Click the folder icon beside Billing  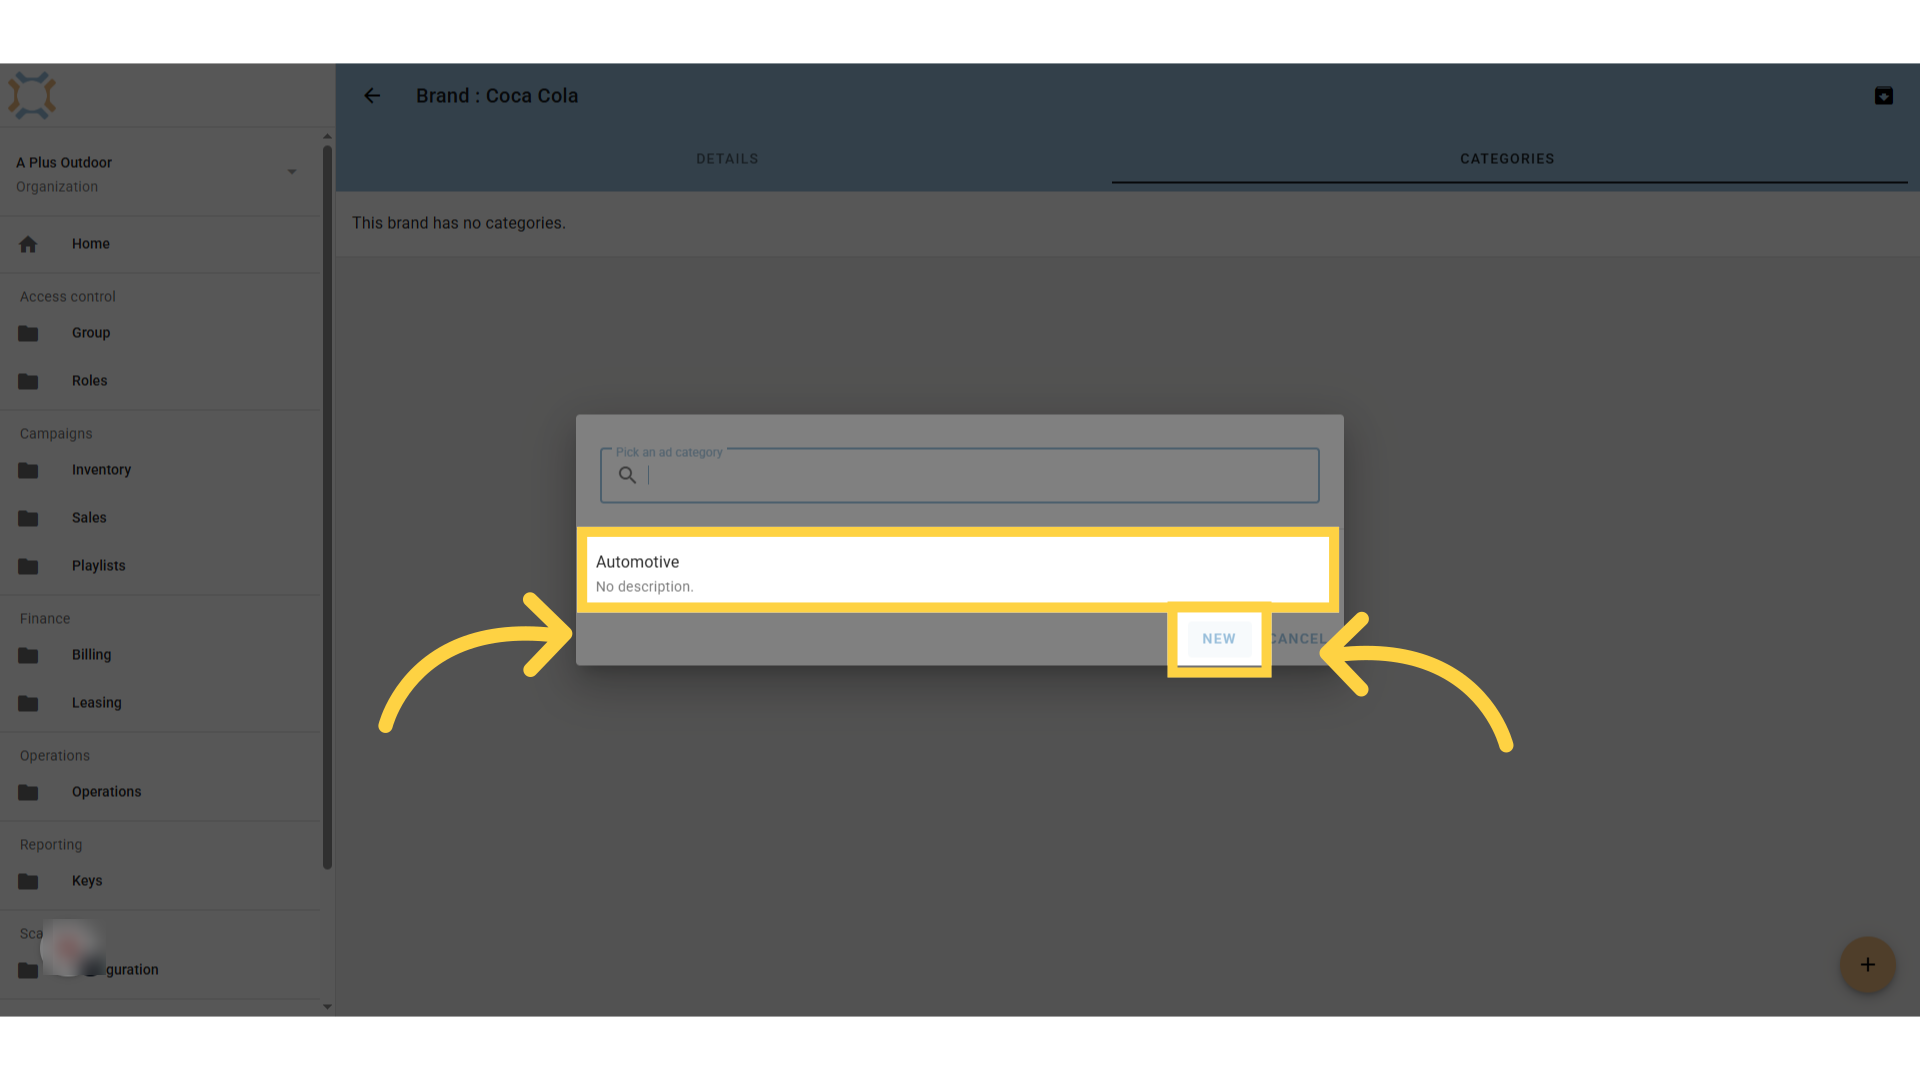[28, 655]
